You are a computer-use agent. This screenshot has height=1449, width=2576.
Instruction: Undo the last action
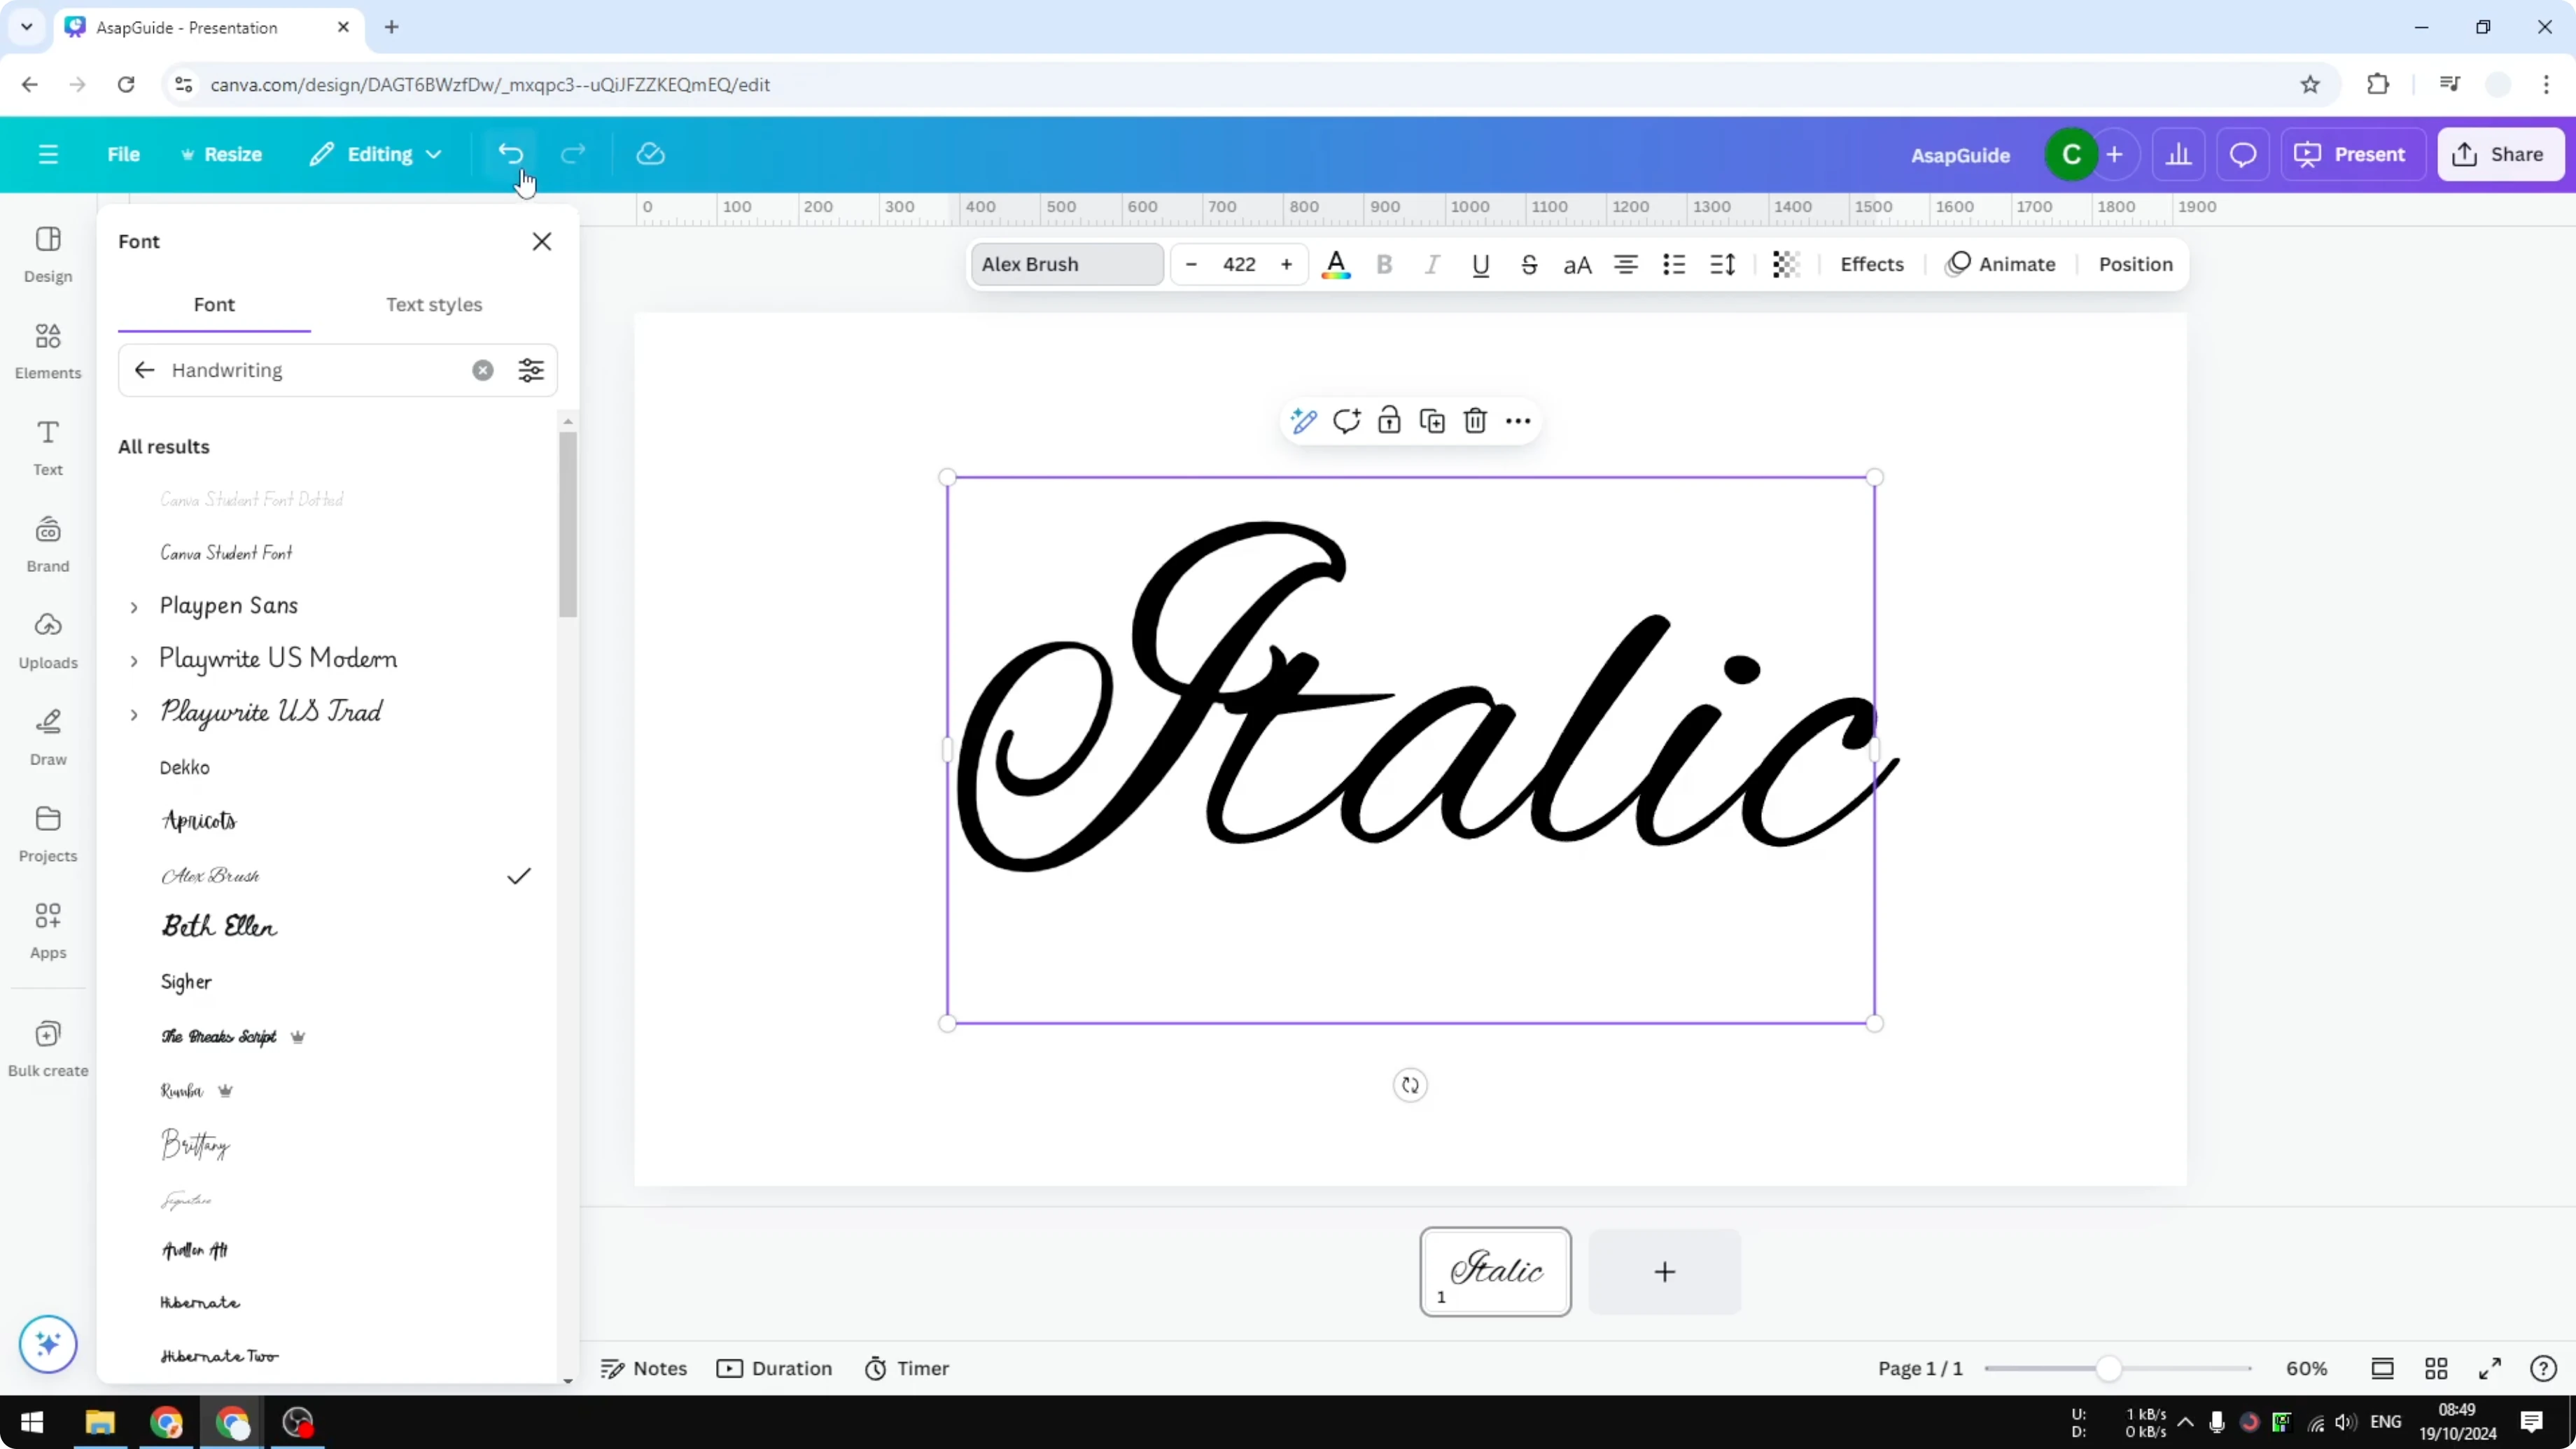point(510,153)
